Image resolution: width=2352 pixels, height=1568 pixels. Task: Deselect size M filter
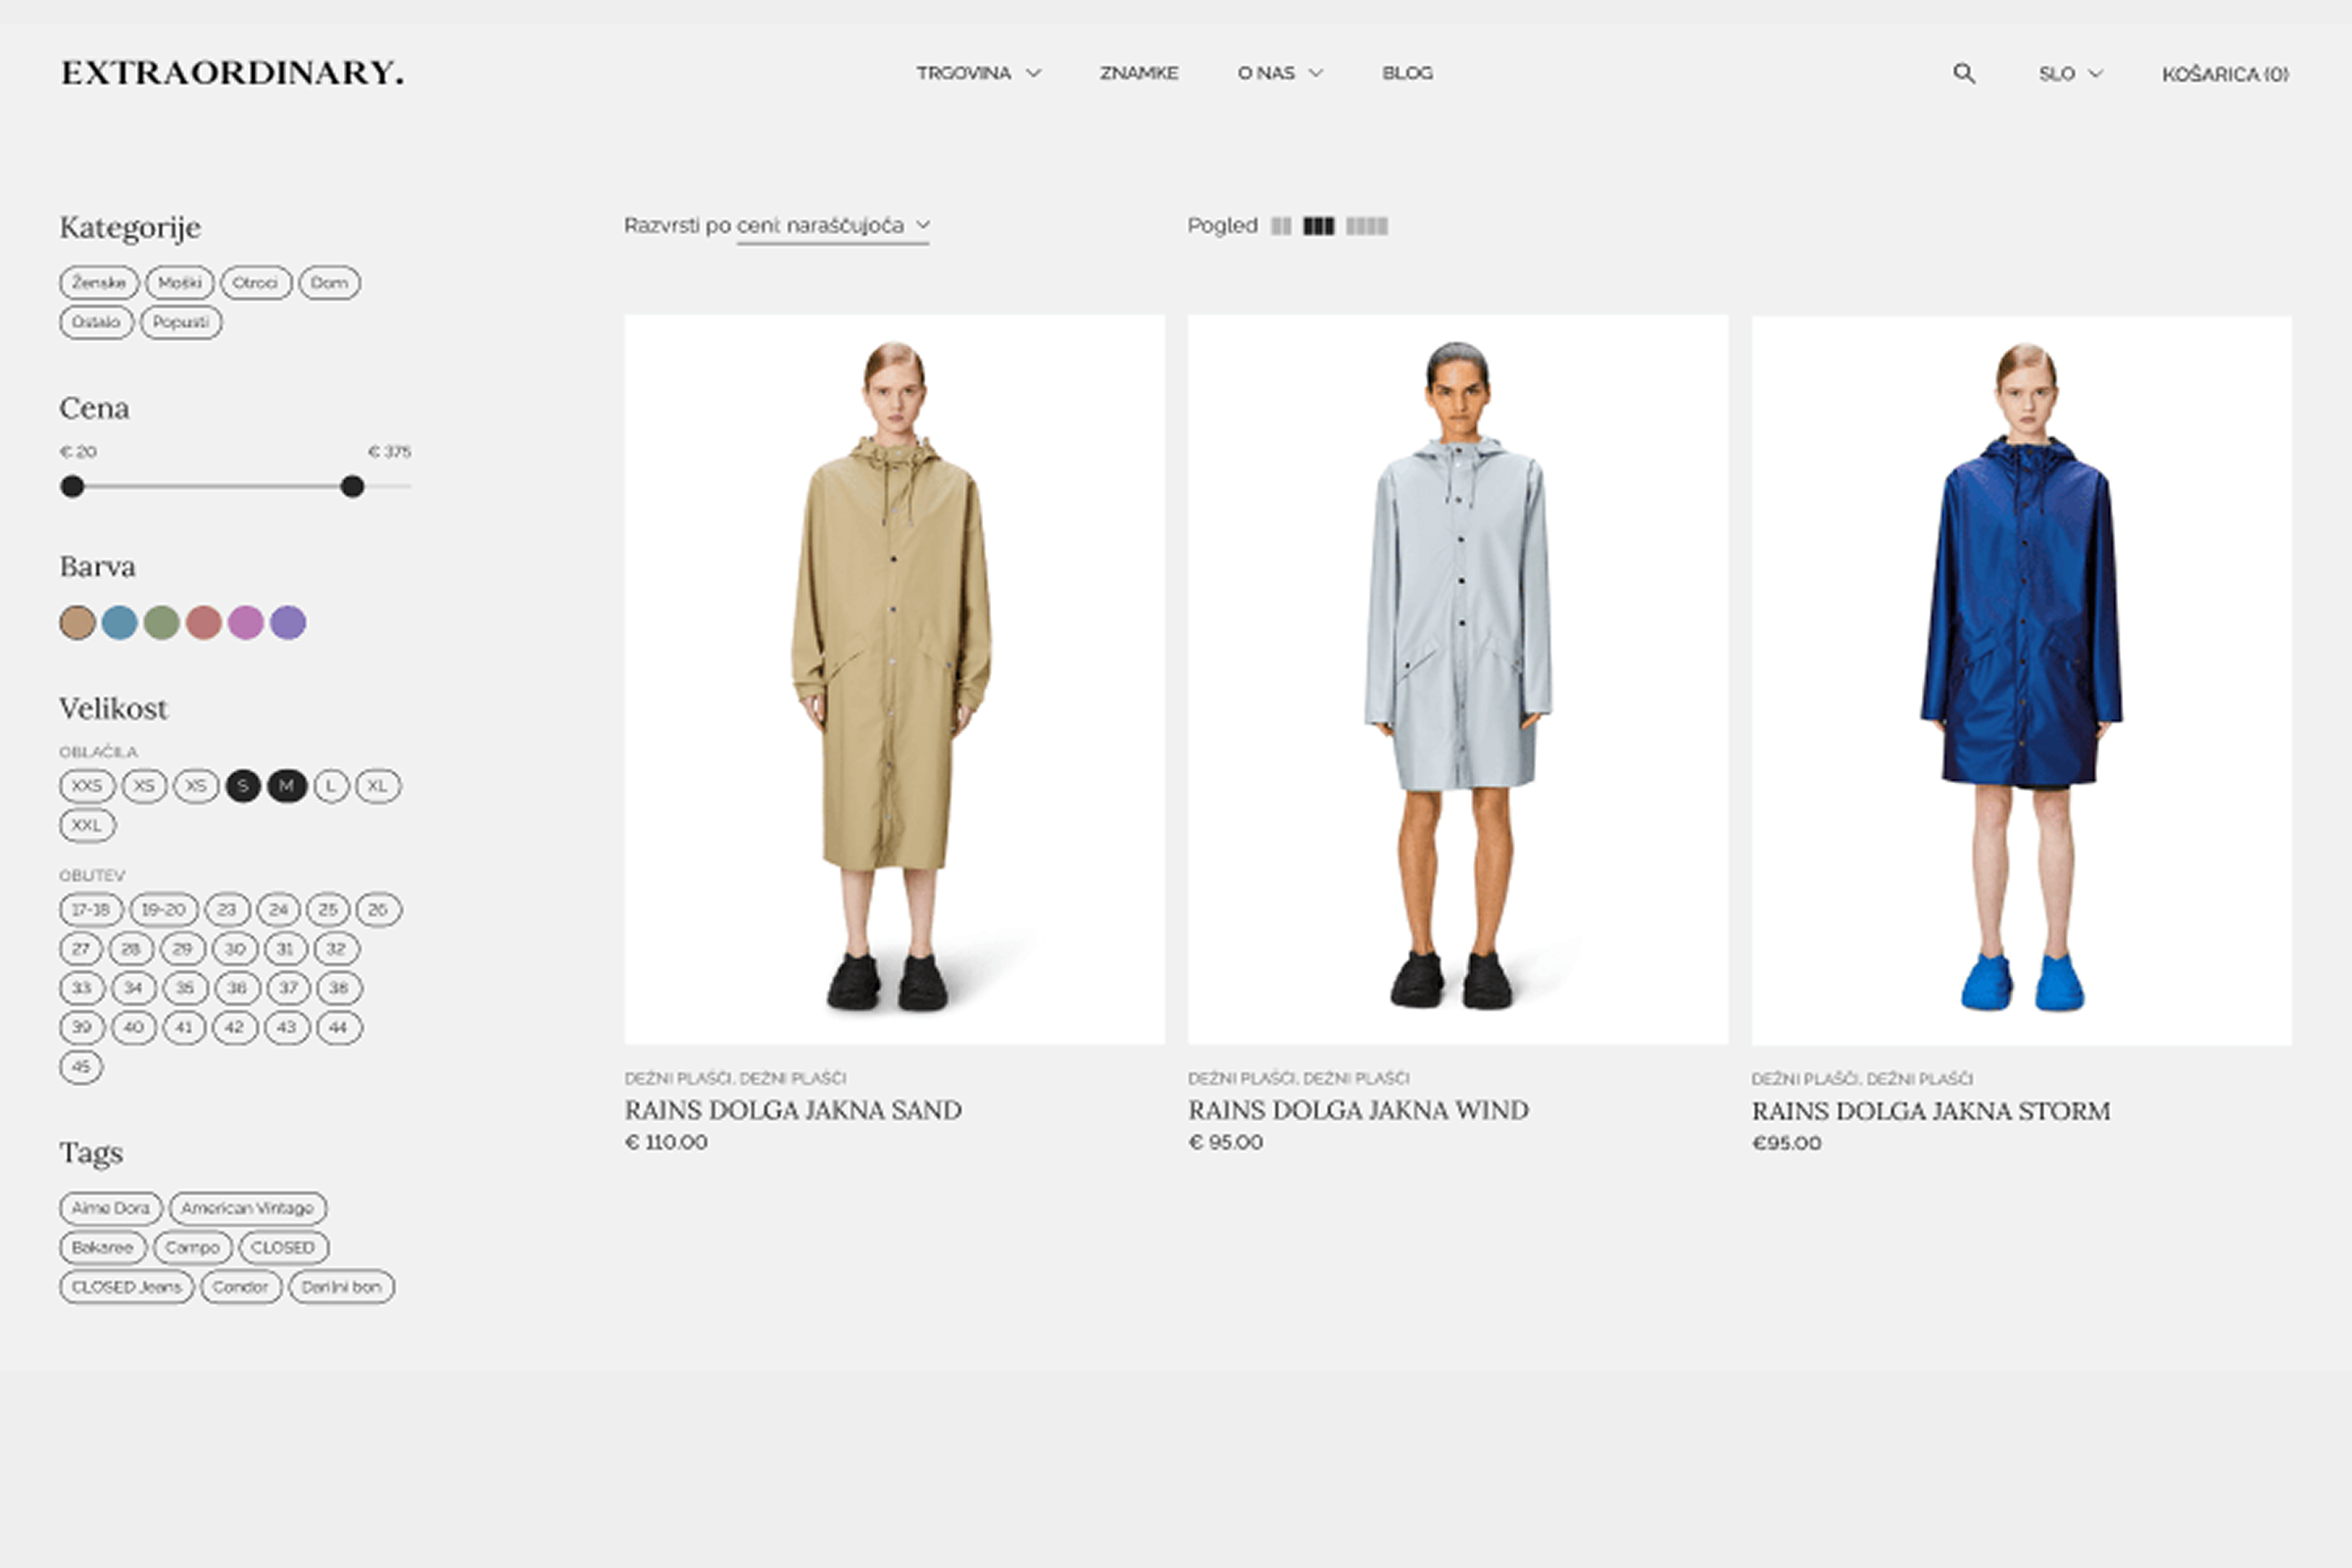(x=287, y=786)
